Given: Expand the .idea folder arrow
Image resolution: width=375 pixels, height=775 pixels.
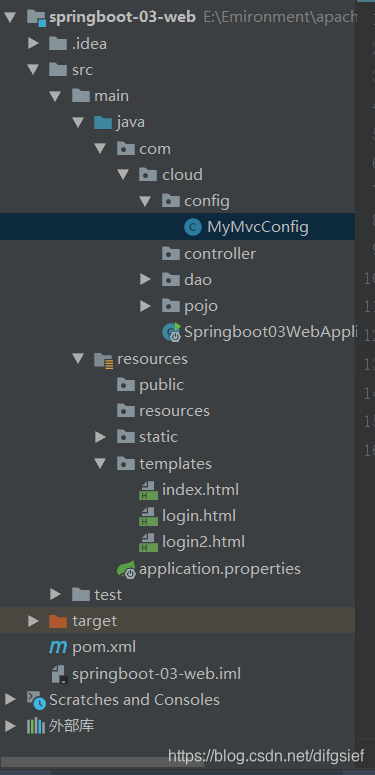Looking at the screenshot, I should click(33, 44).
